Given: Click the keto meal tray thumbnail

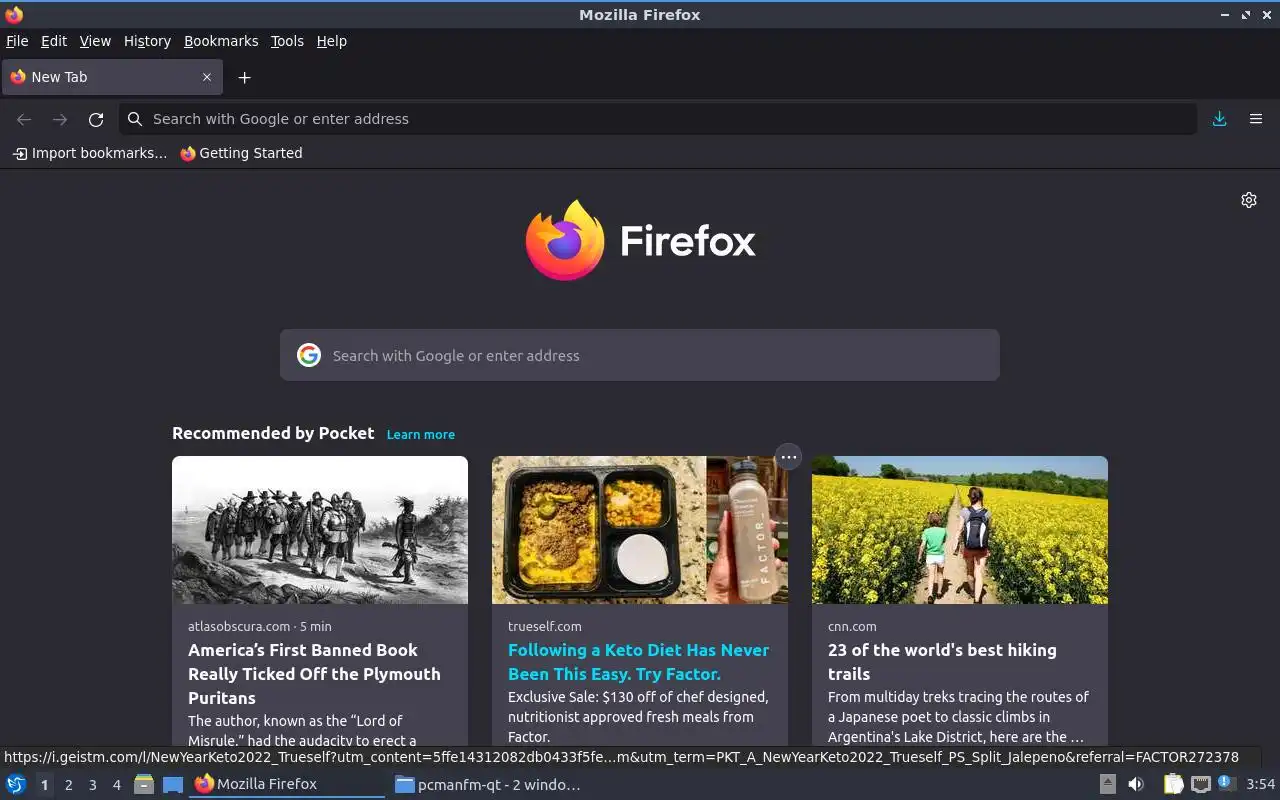Looking at the screenshot, I should coord(640,530).
